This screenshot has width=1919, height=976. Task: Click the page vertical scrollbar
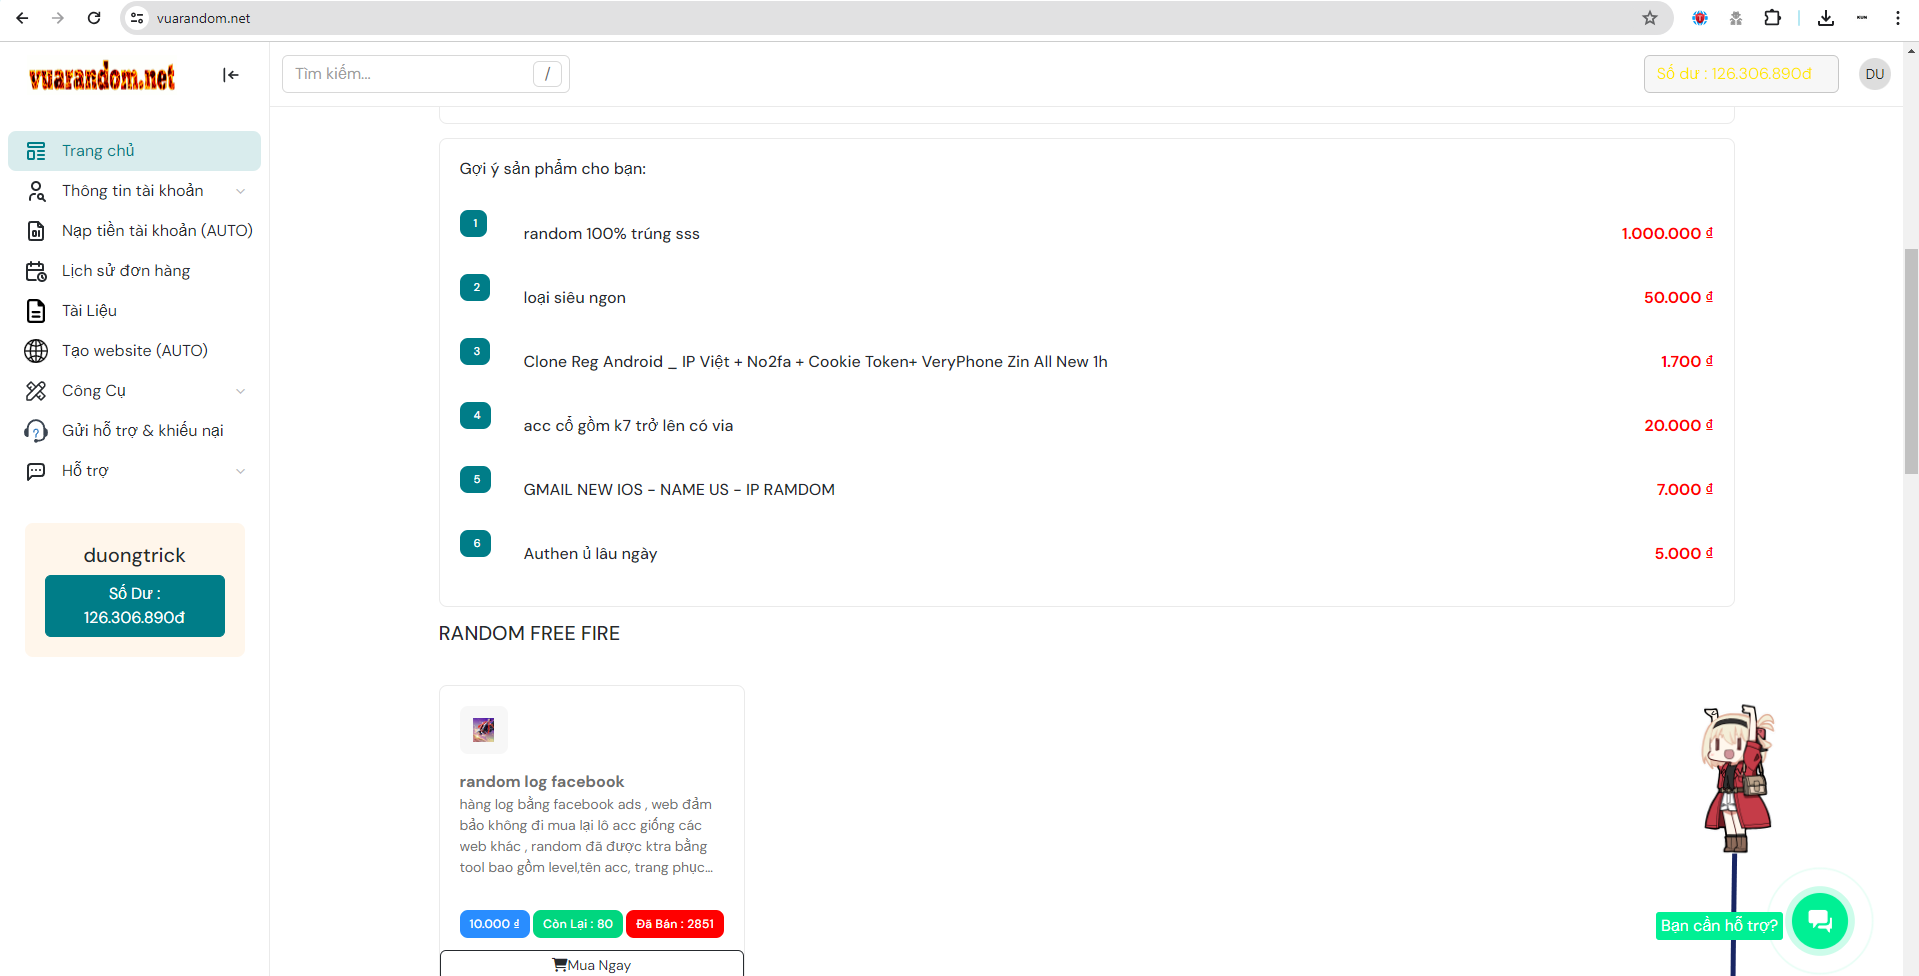(1911, 360)
